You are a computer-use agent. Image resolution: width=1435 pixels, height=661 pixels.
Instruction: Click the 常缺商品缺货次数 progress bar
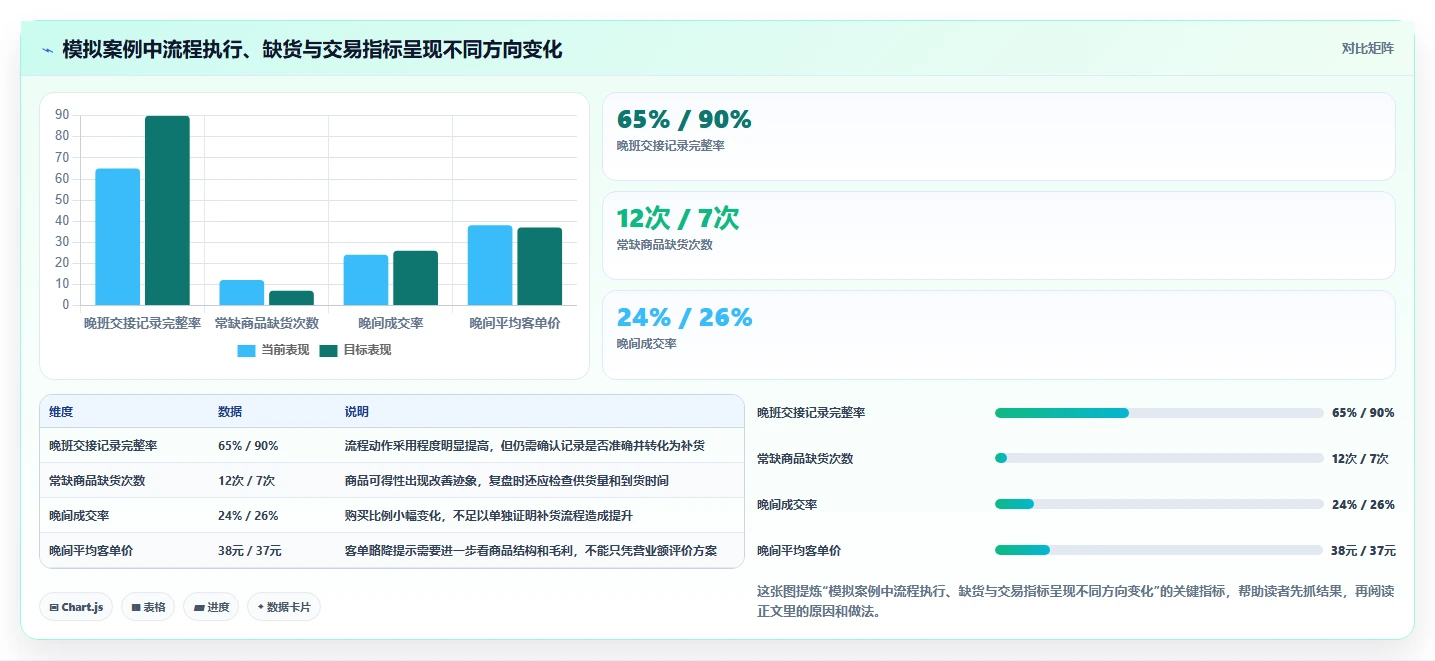point(1159,459)
